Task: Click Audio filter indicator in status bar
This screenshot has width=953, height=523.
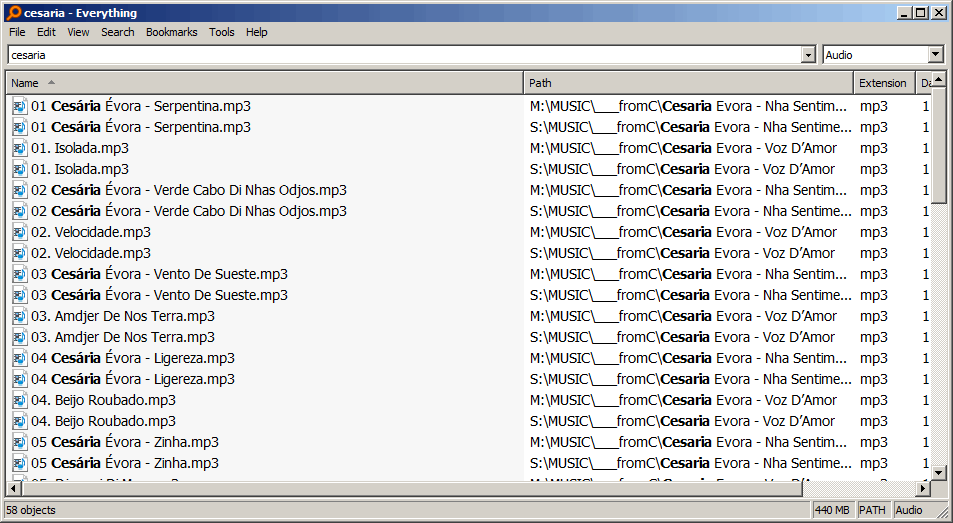Action: pyautogui.click(x=909, y=510)
